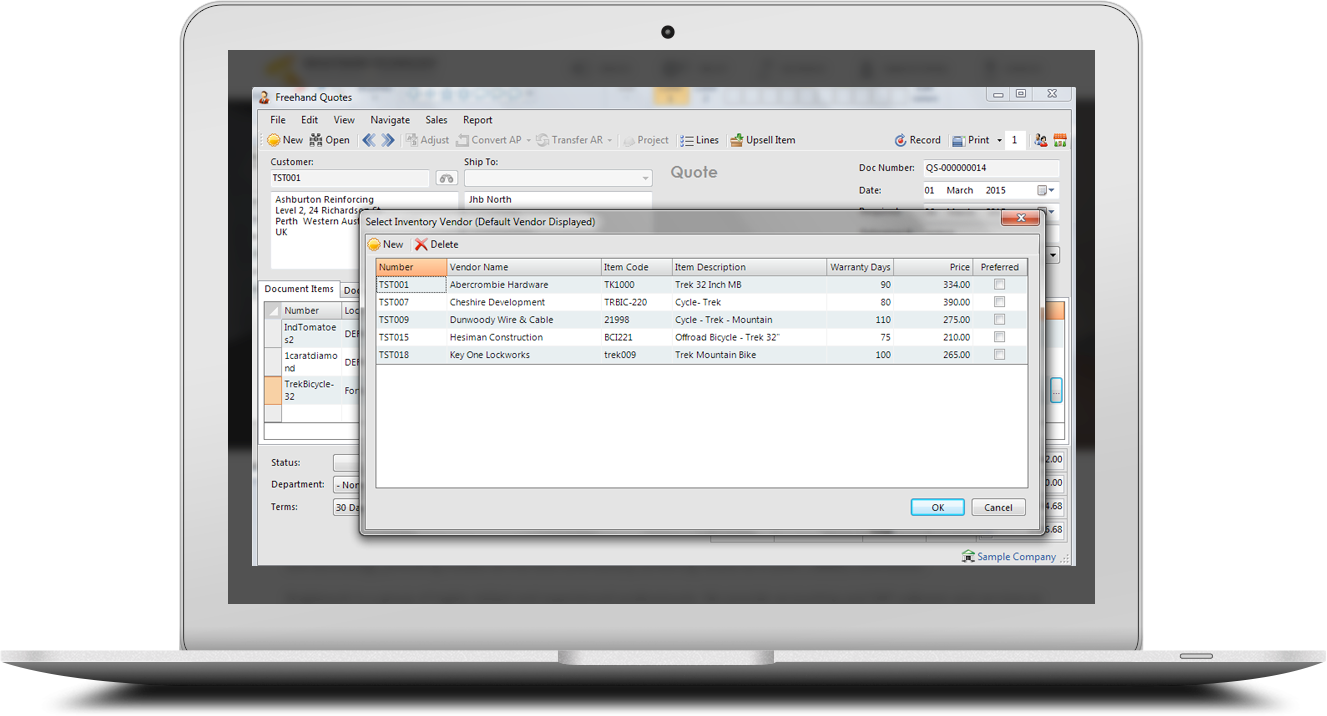Click the New icon in vendor dialog
The image size is (1327, 716).
click(374, 245)
